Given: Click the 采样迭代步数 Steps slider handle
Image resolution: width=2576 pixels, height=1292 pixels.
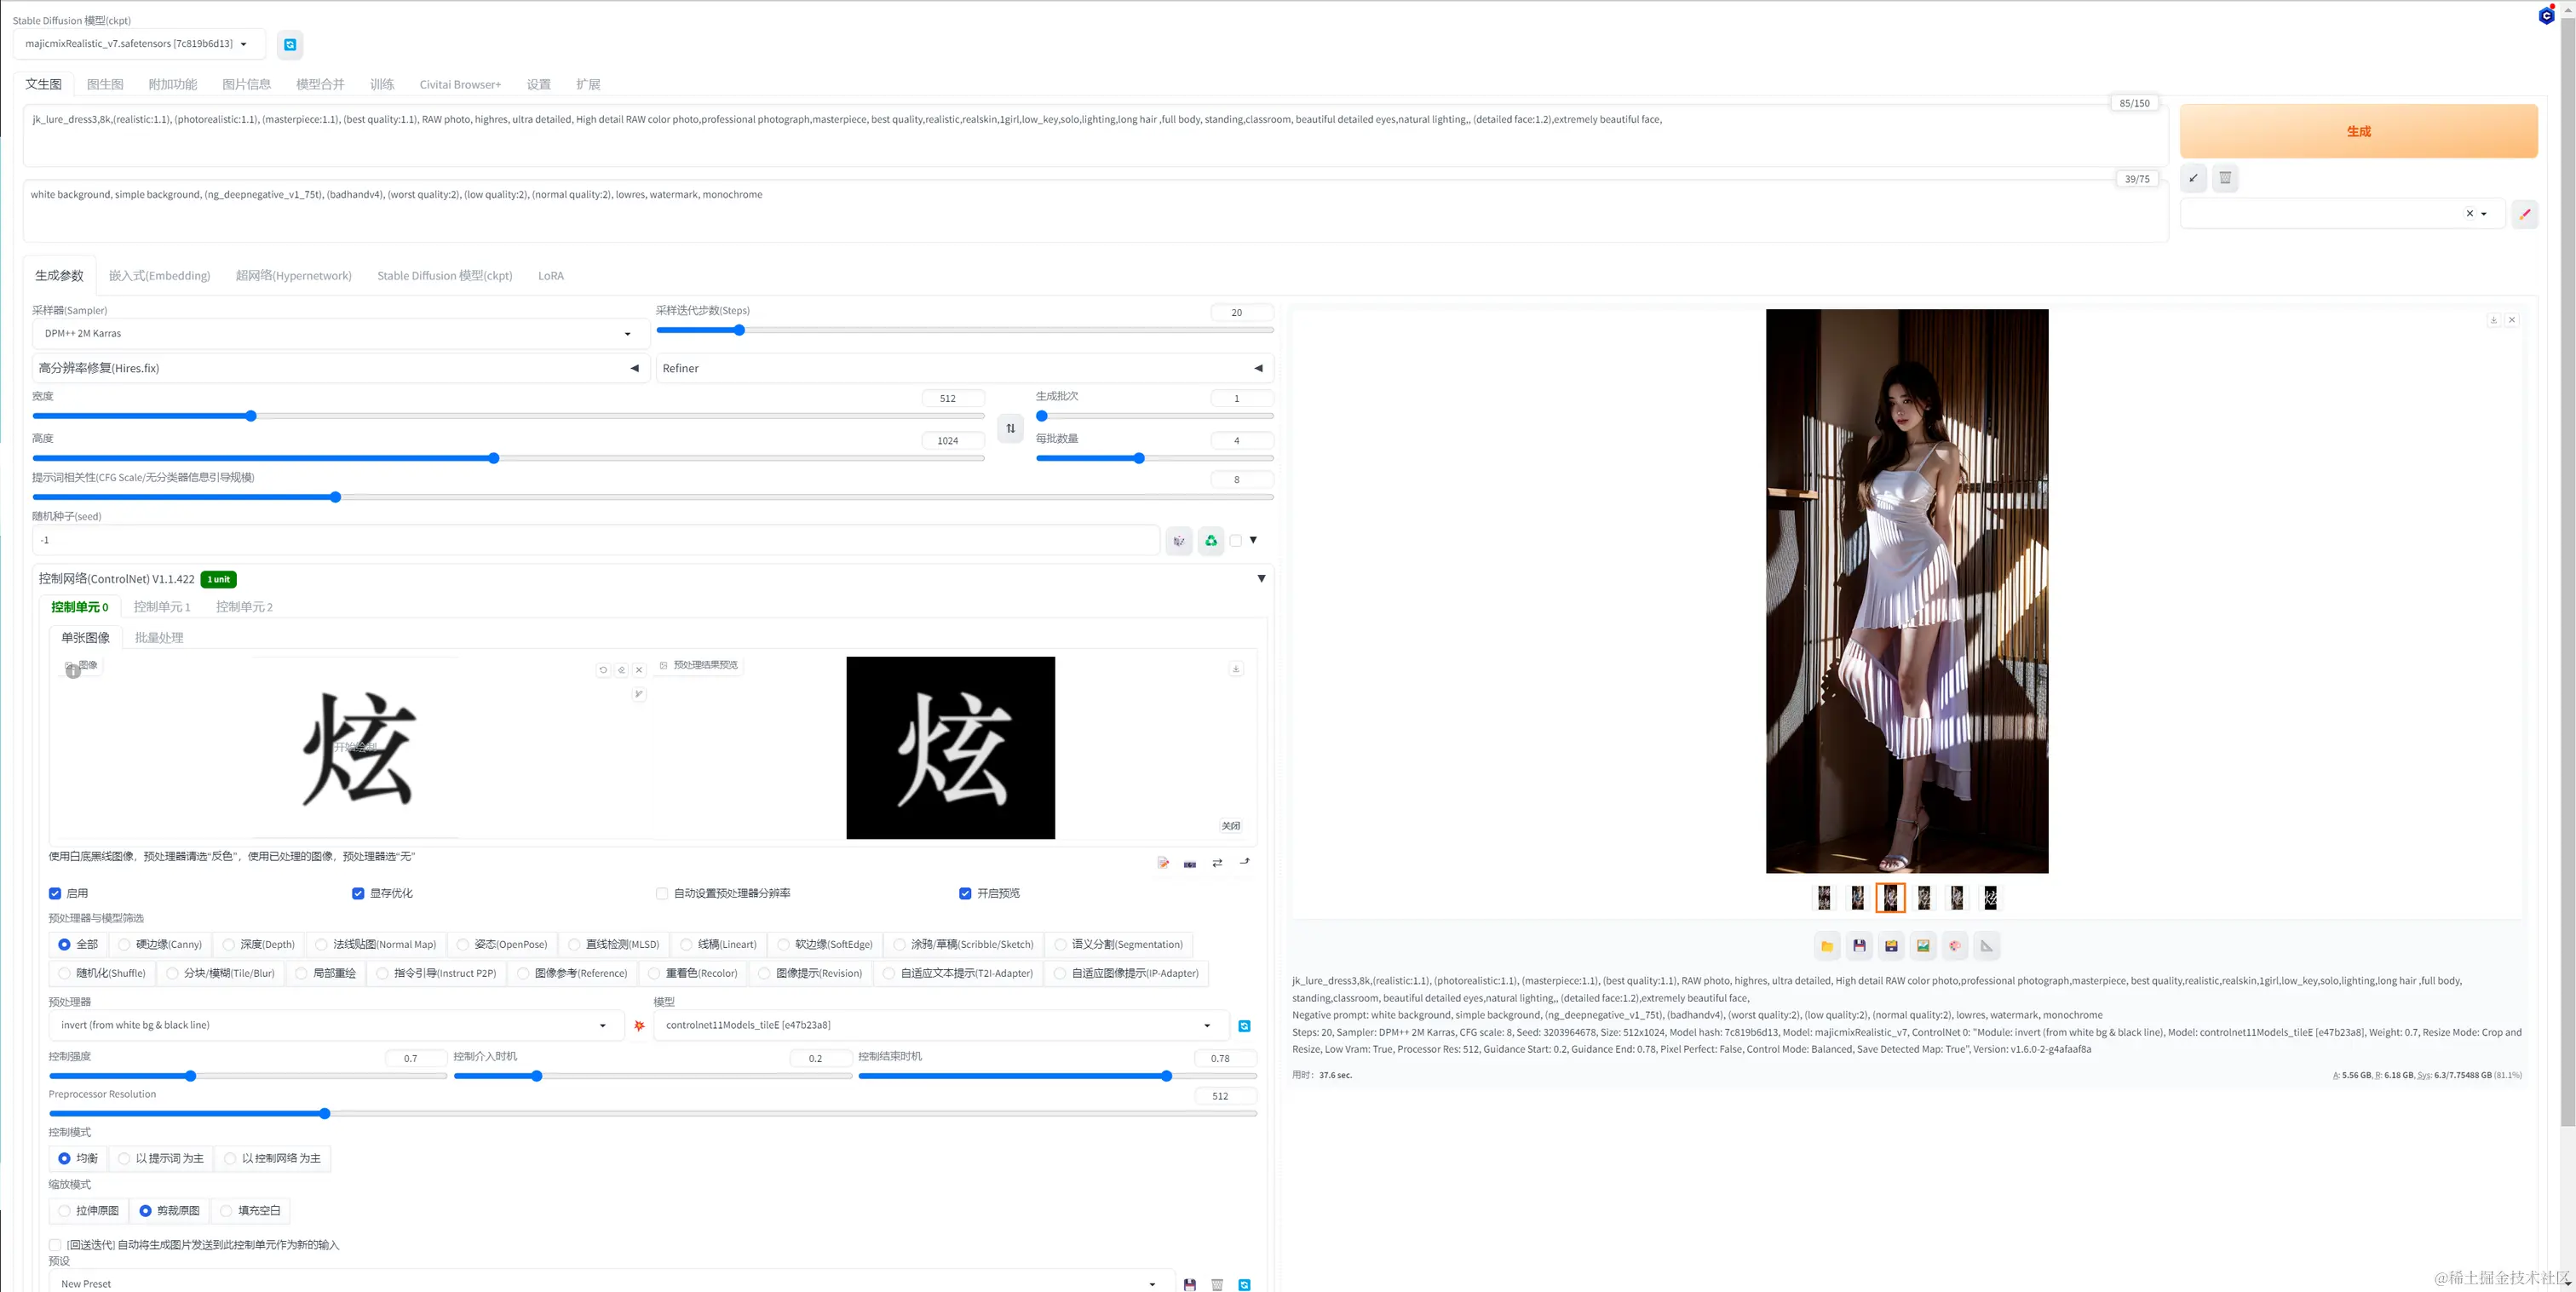Looking at the screenshot, I should [739, 330].
